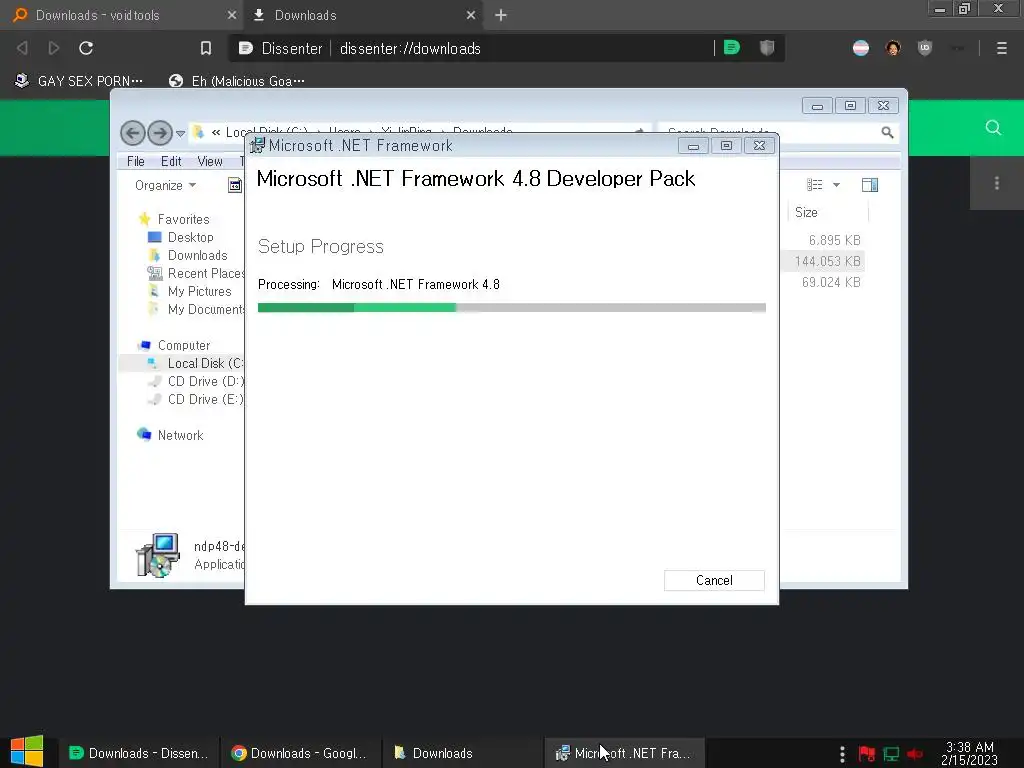Screen dimensions: 1024x768
Task: Open Organize dropdown in Explorer
Action: click(165, 185)
